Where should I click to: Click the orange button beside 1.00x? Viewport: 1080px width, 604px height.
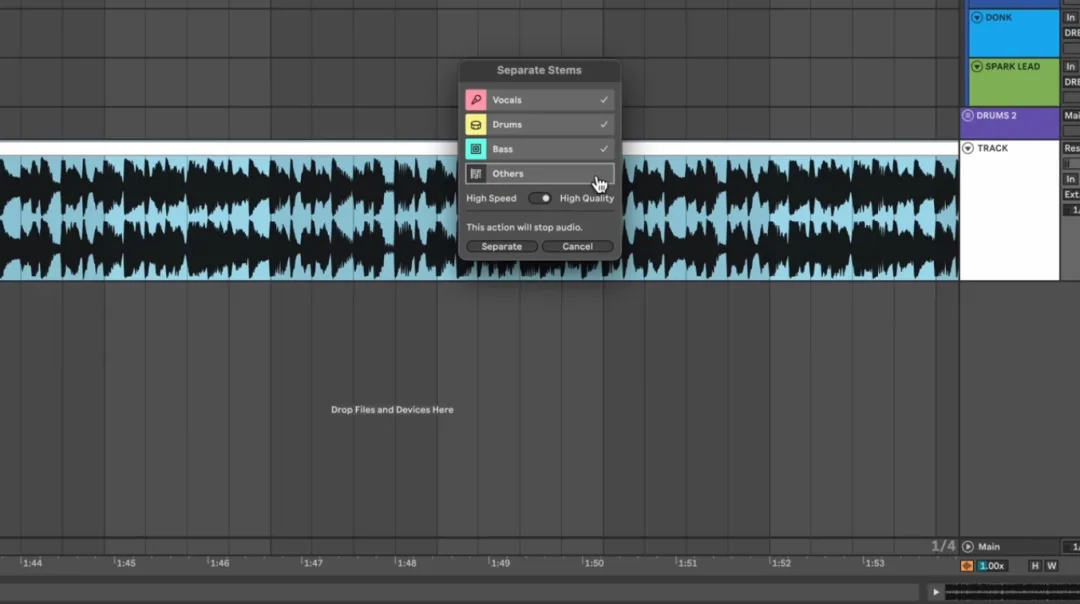(967, 566)
